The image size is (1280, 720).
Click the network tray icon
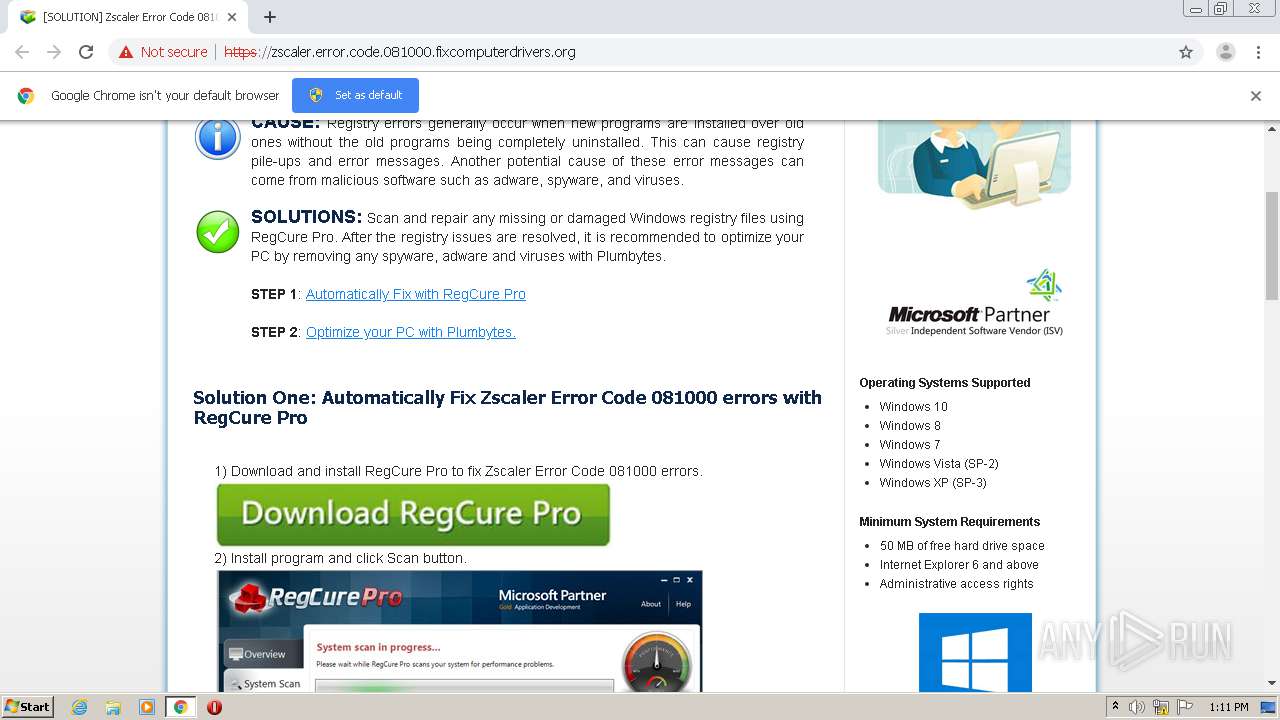click(x=1161, y=707)
